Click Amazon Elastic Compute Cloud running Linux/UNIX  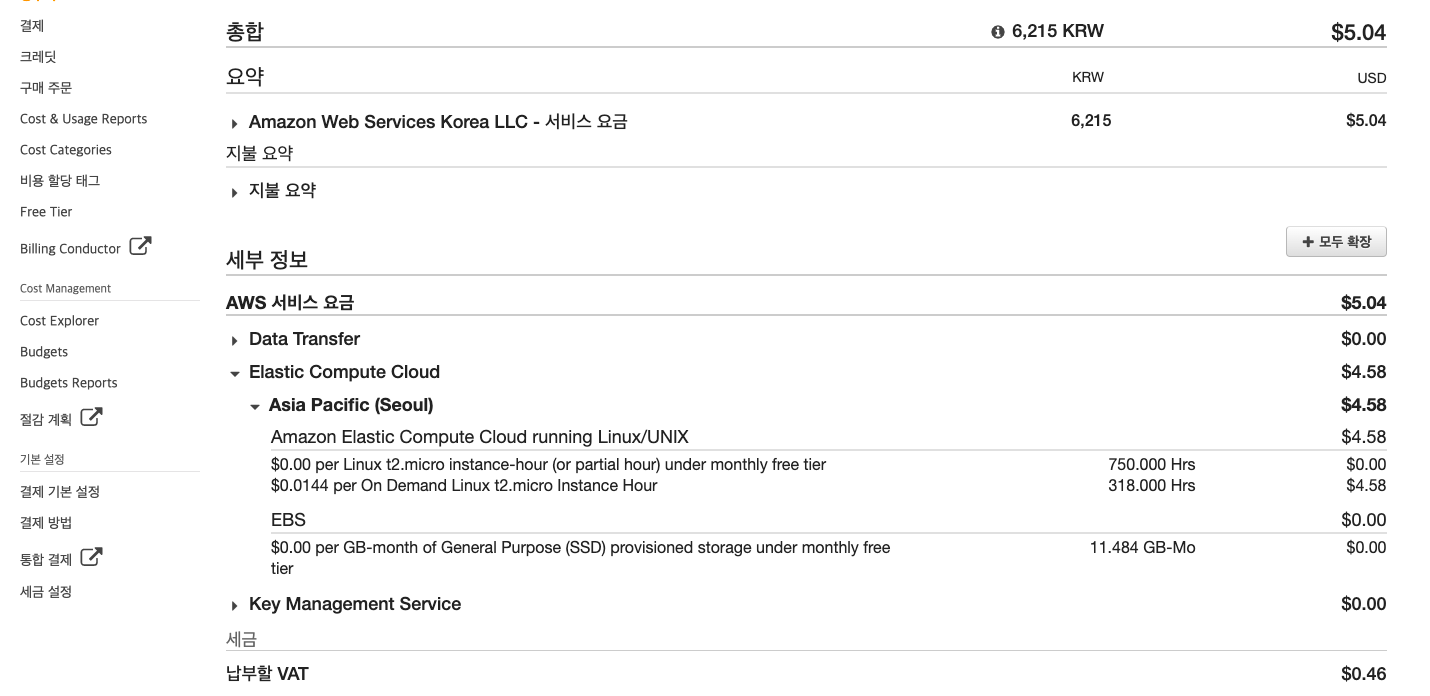(480, 437)
